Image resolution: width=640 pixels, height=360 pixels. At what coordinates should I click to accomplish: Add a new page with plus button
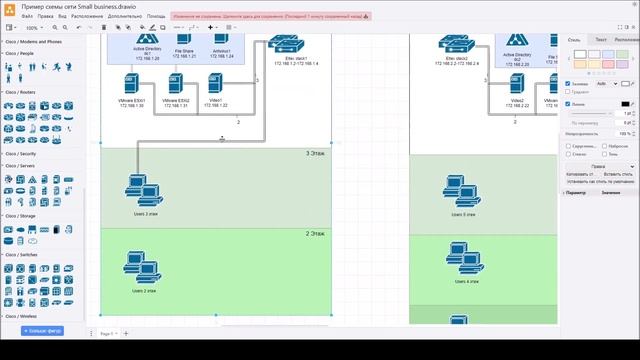(126, 333)
